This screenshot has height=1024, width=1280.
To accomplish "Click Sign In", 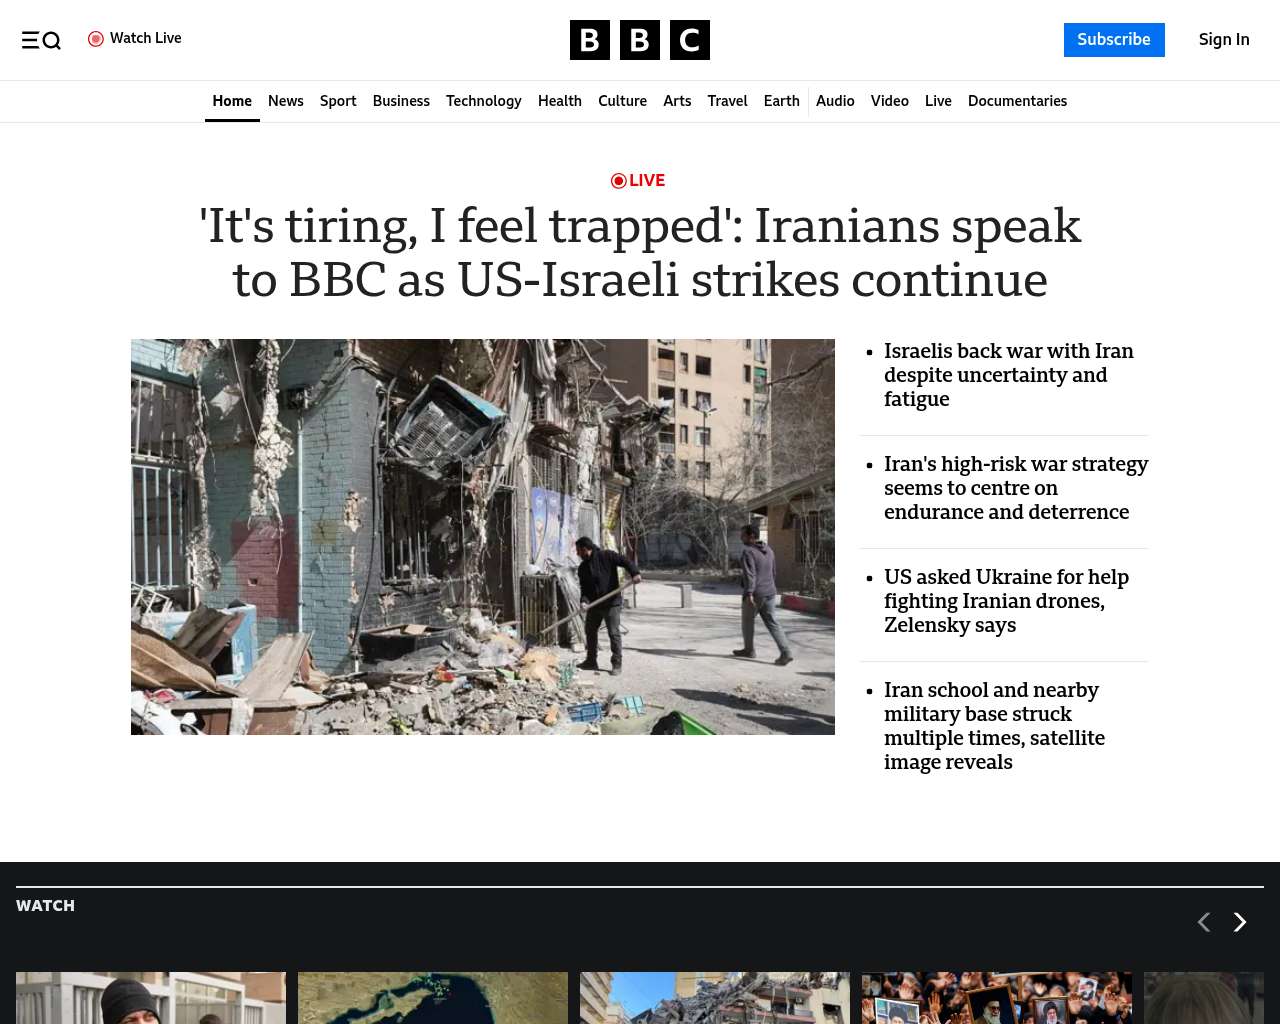I will tap(1224, 40).
